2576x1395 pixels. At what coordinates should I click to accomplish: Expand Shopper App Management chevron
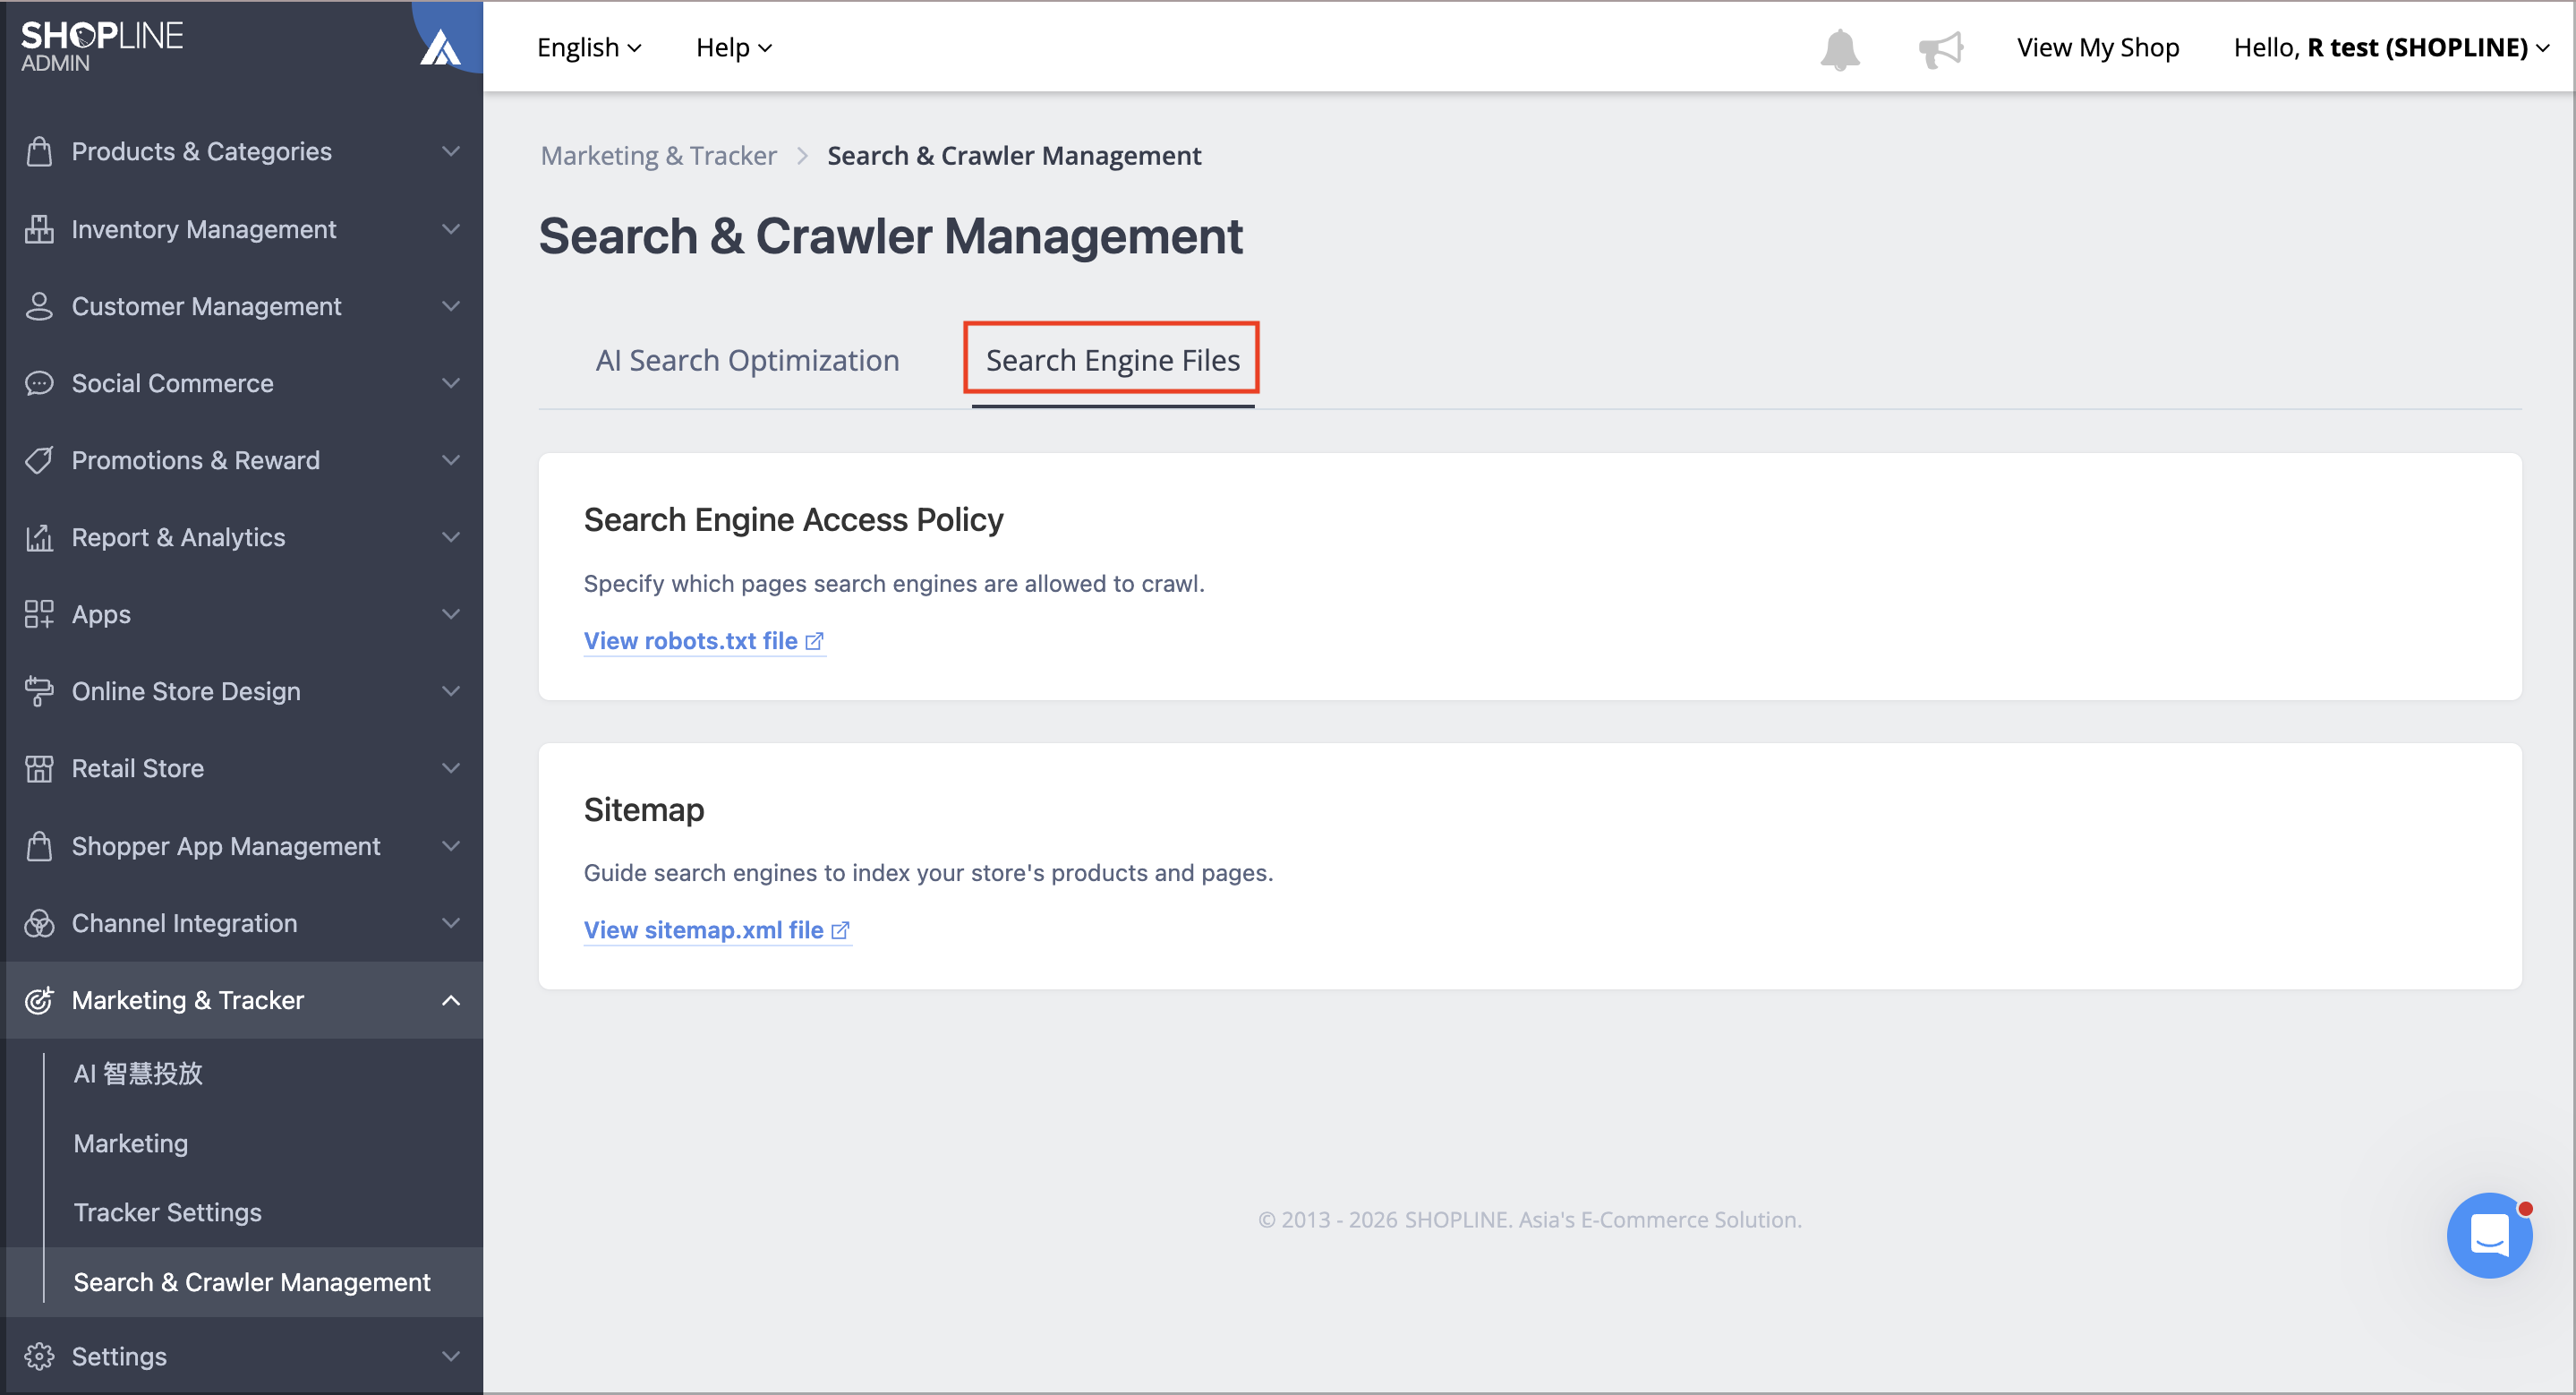click(451, 846)
